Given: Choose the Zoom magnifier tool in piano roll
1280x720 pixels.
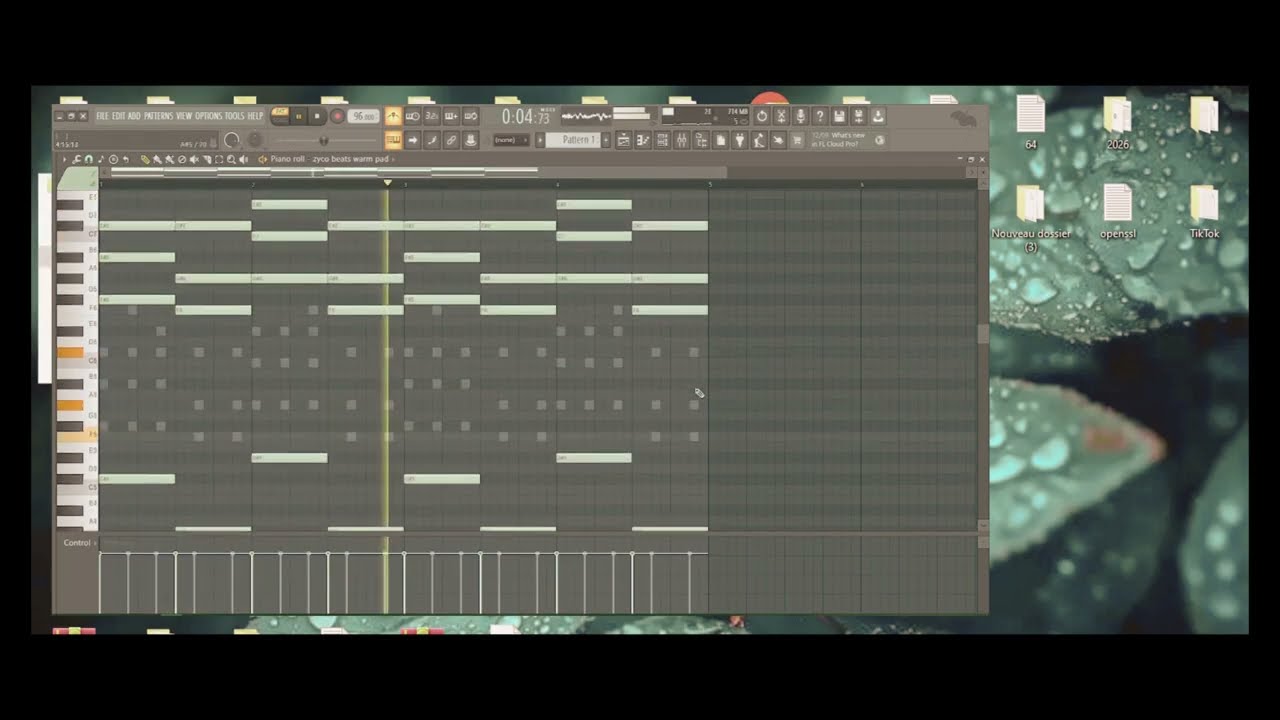Looking at the screenshot, I should click(x=231, y=159).
